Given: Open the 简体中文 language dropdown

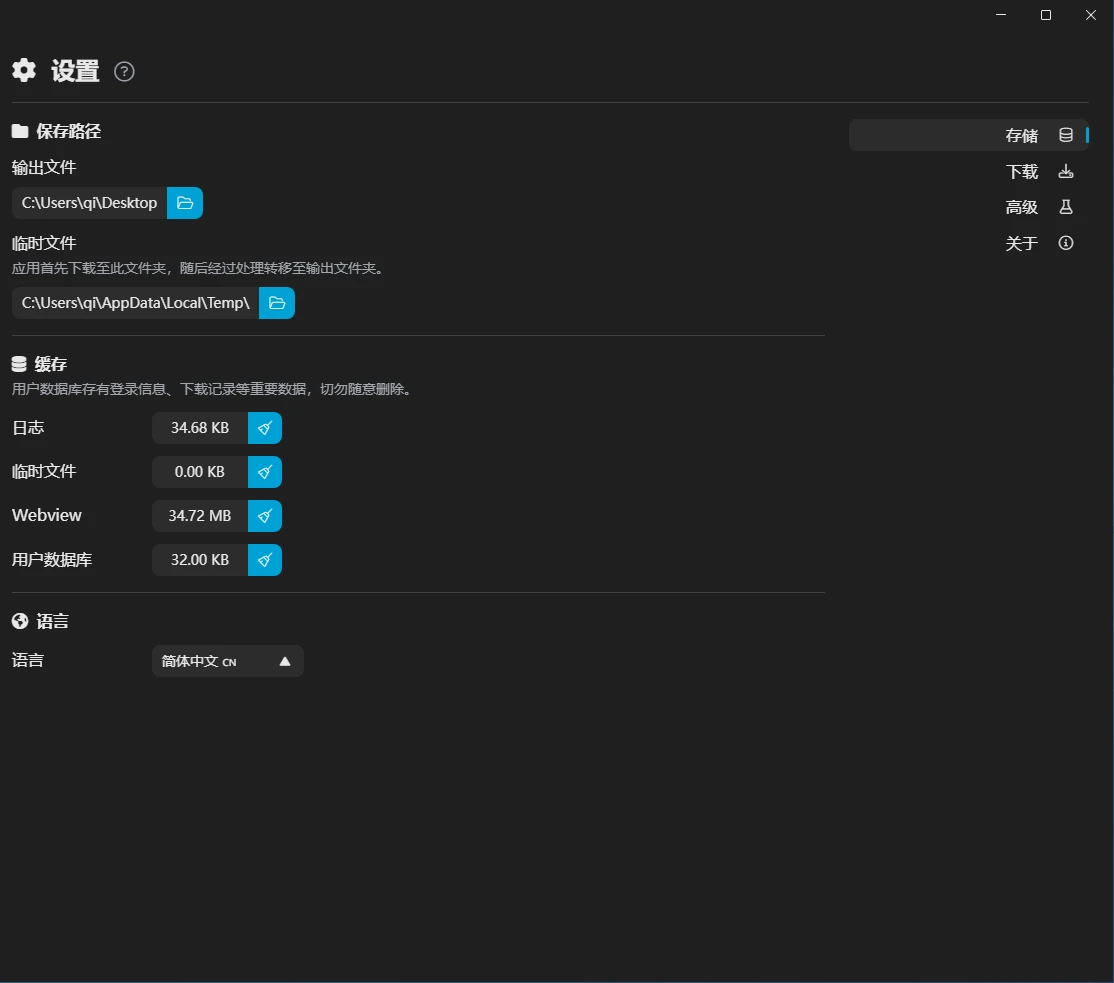Looking at the screenshot, I should 215,661.
